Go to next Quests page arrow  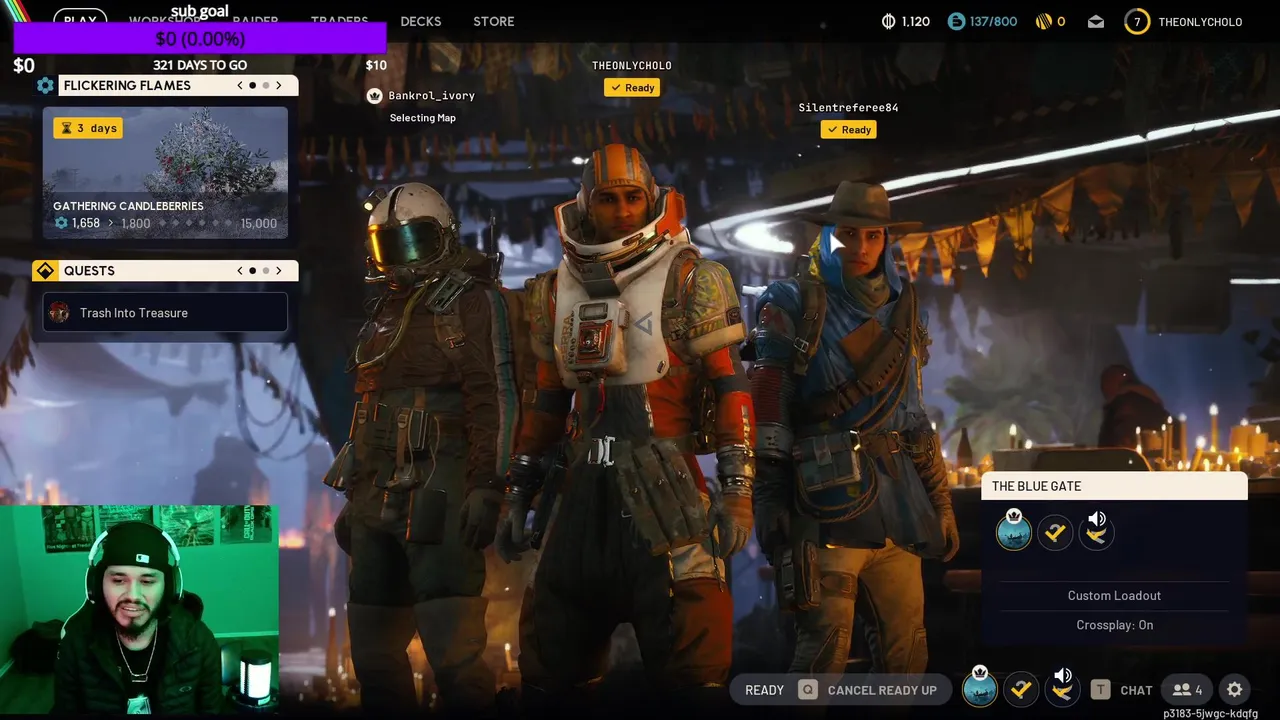[279, 271]
